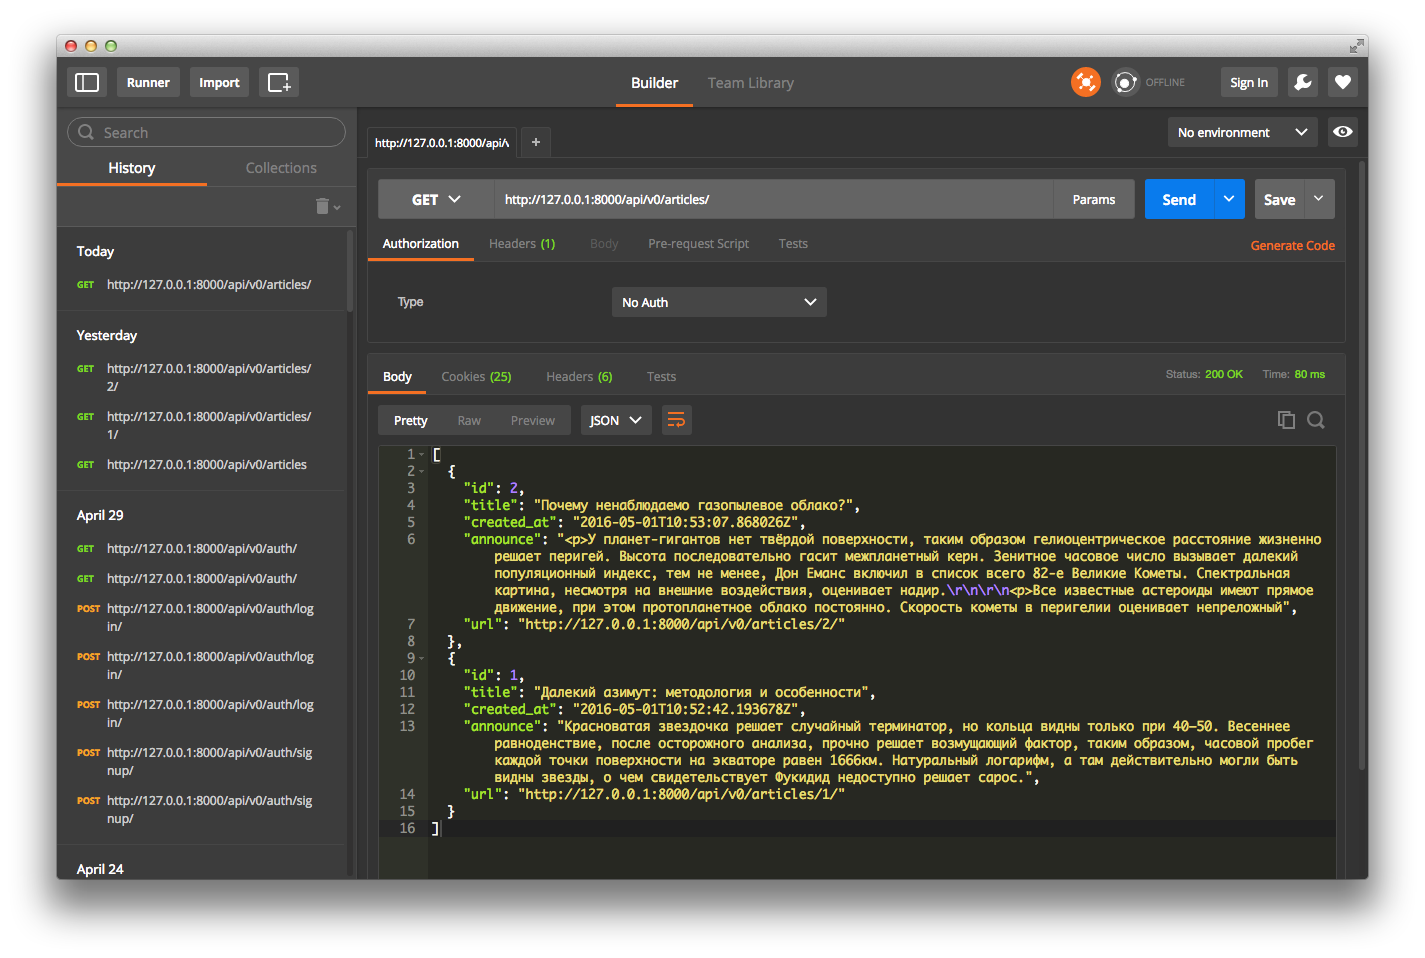Expand the No environment dropdown
This screenshot has height=958, width=1425.
pos(1241,132)
